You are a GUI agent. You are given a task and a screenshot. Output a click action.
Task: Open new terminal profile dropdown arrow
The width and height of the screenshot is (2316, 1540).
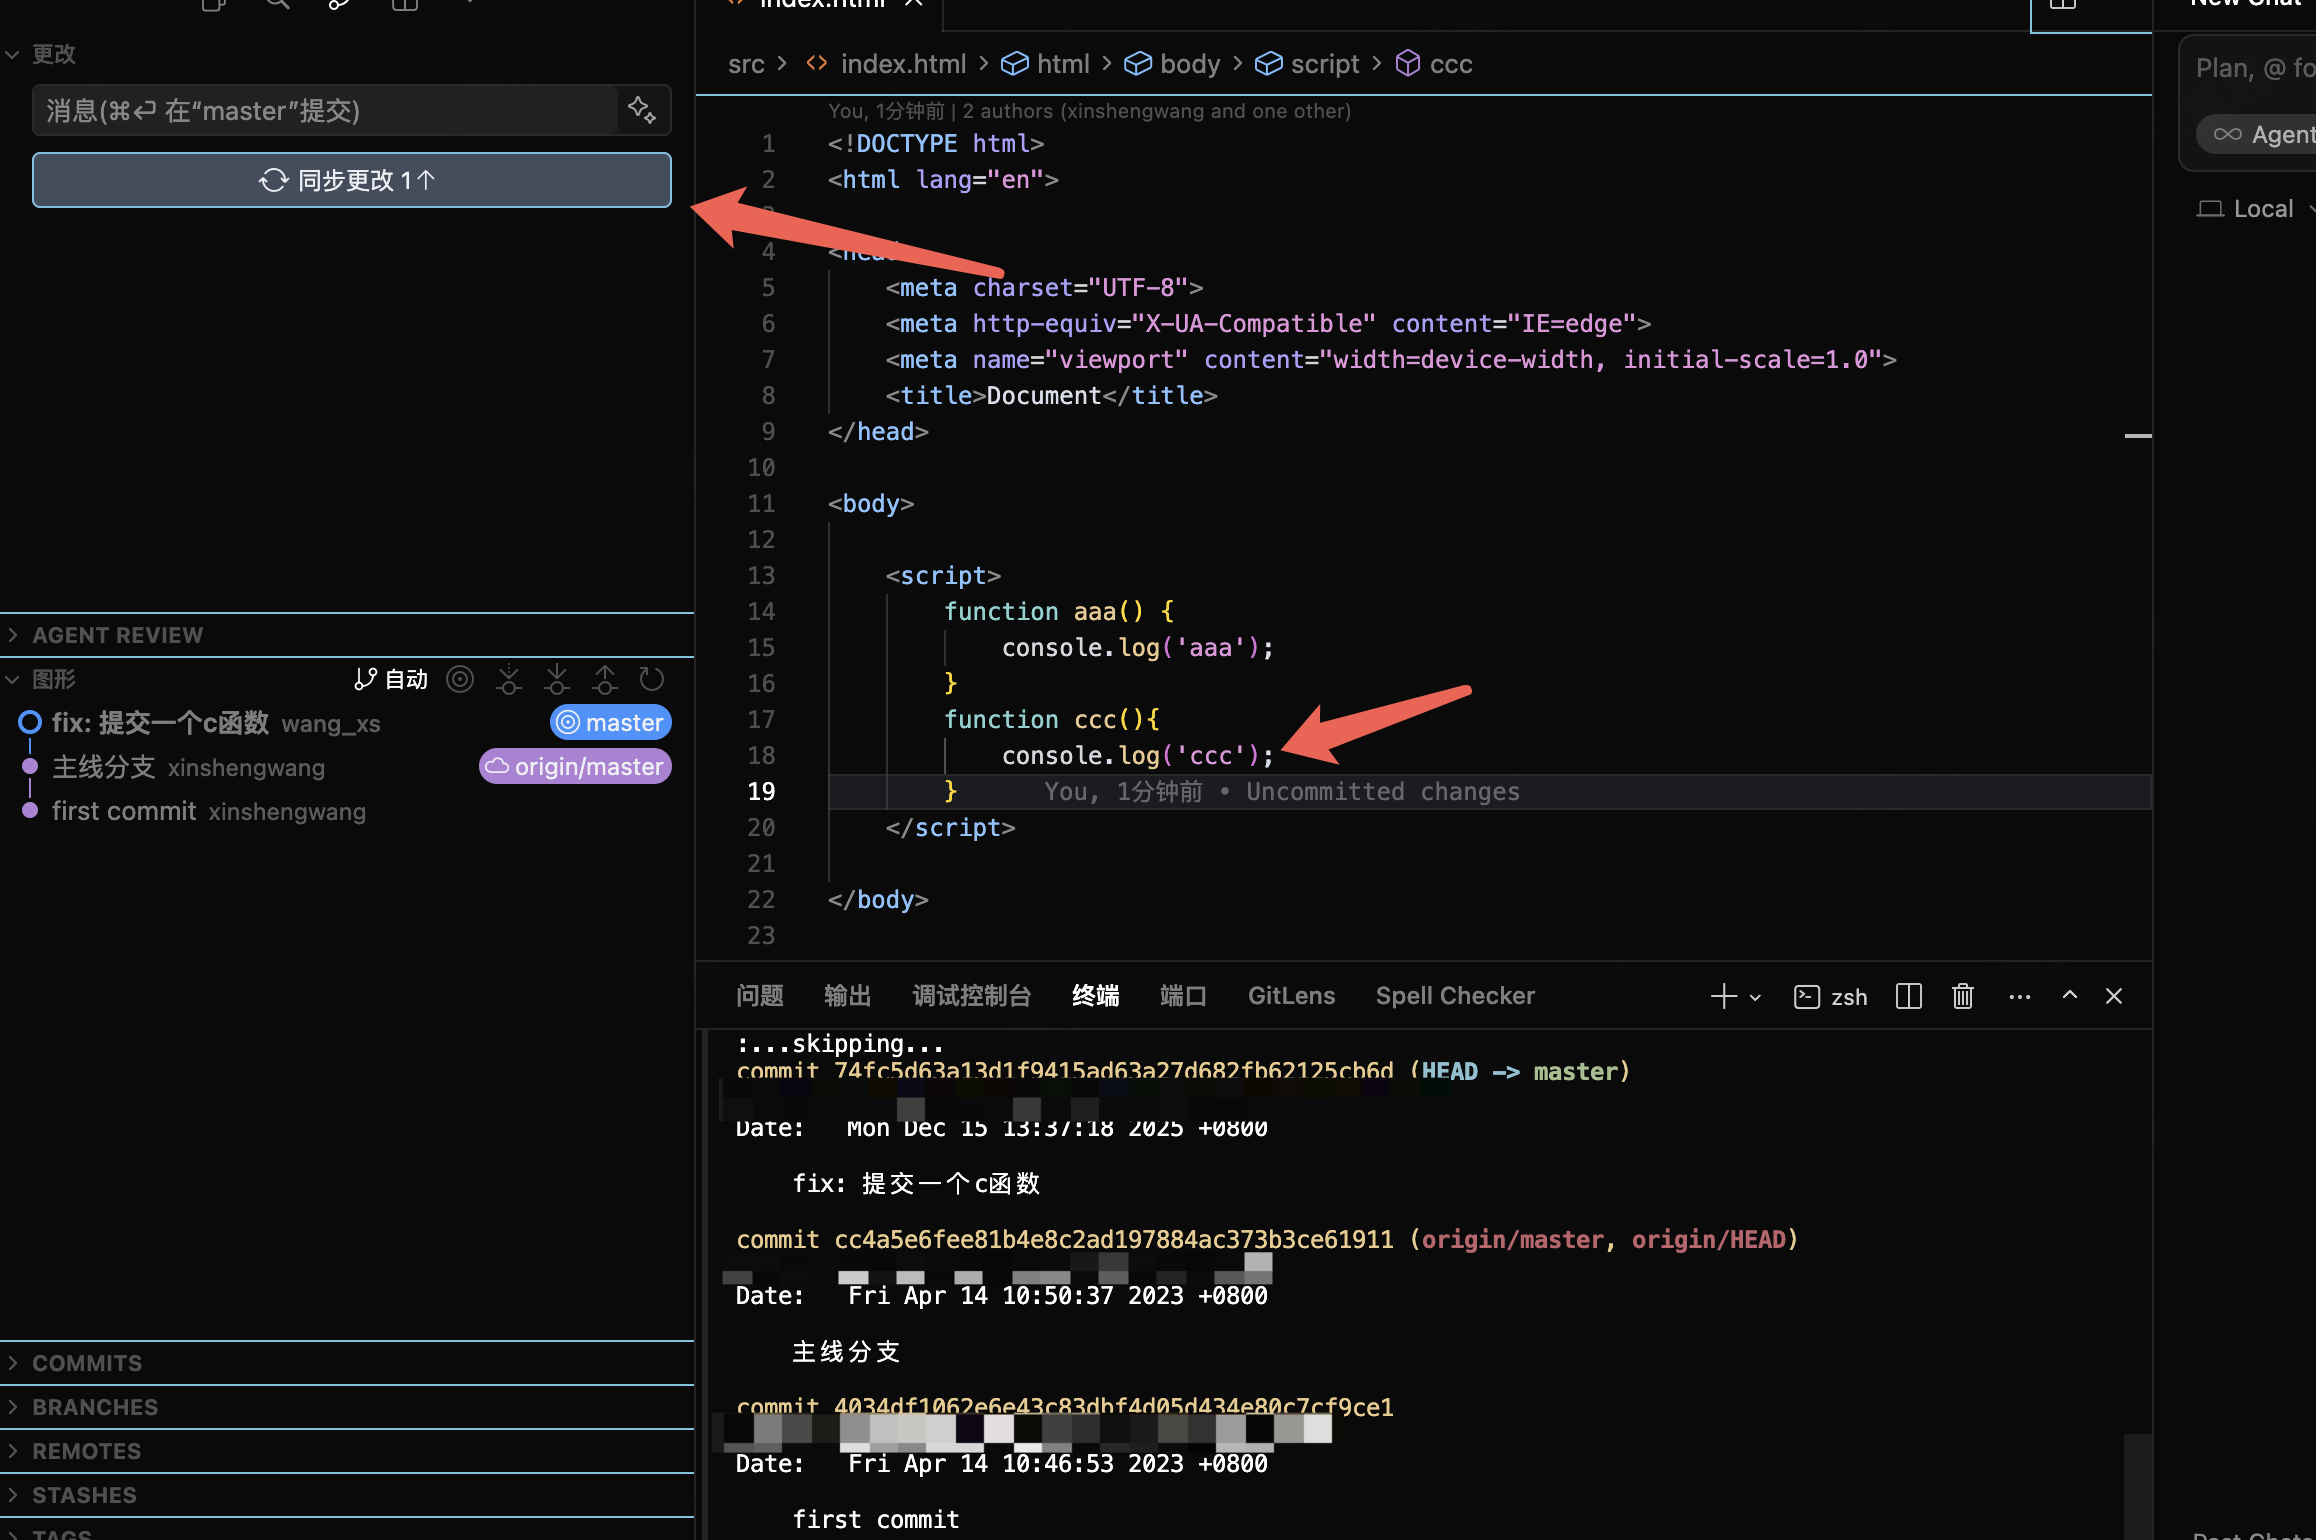click(1755, 997)
